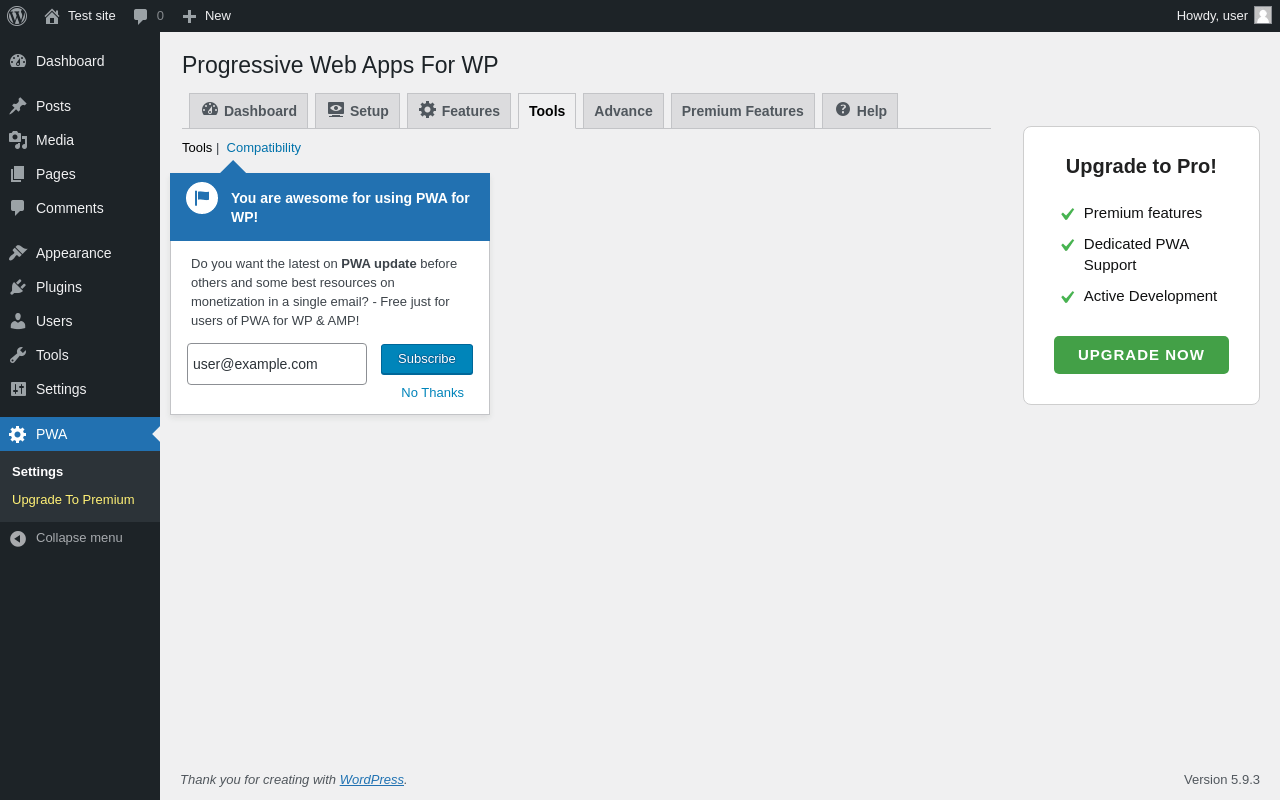Open the Media library icon

pyautogui.click(x=18, y=140)
